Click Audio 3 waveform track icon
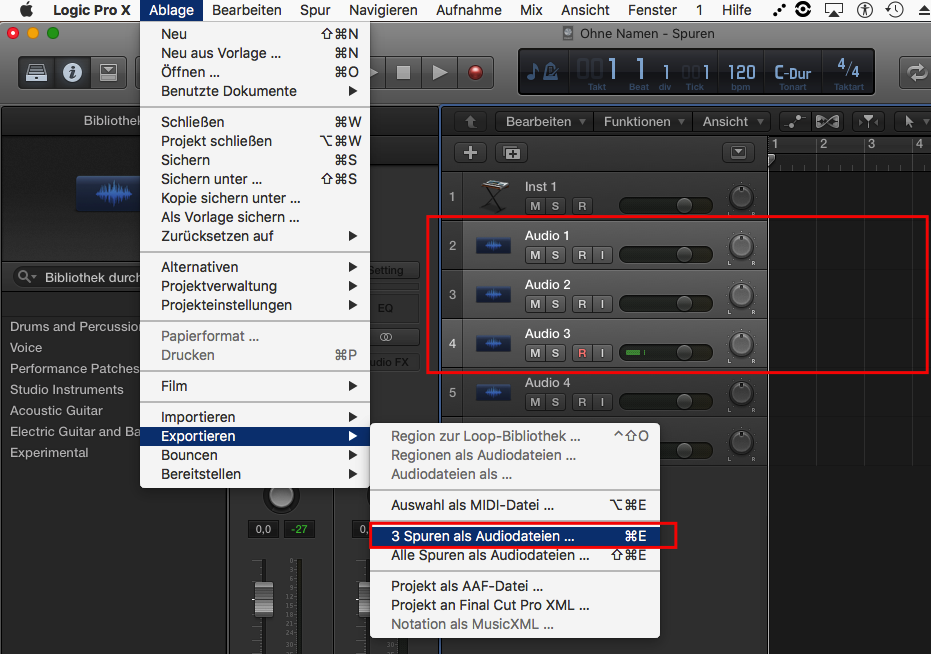The height and width of the screenshot is (654, 931). point(493,343)
